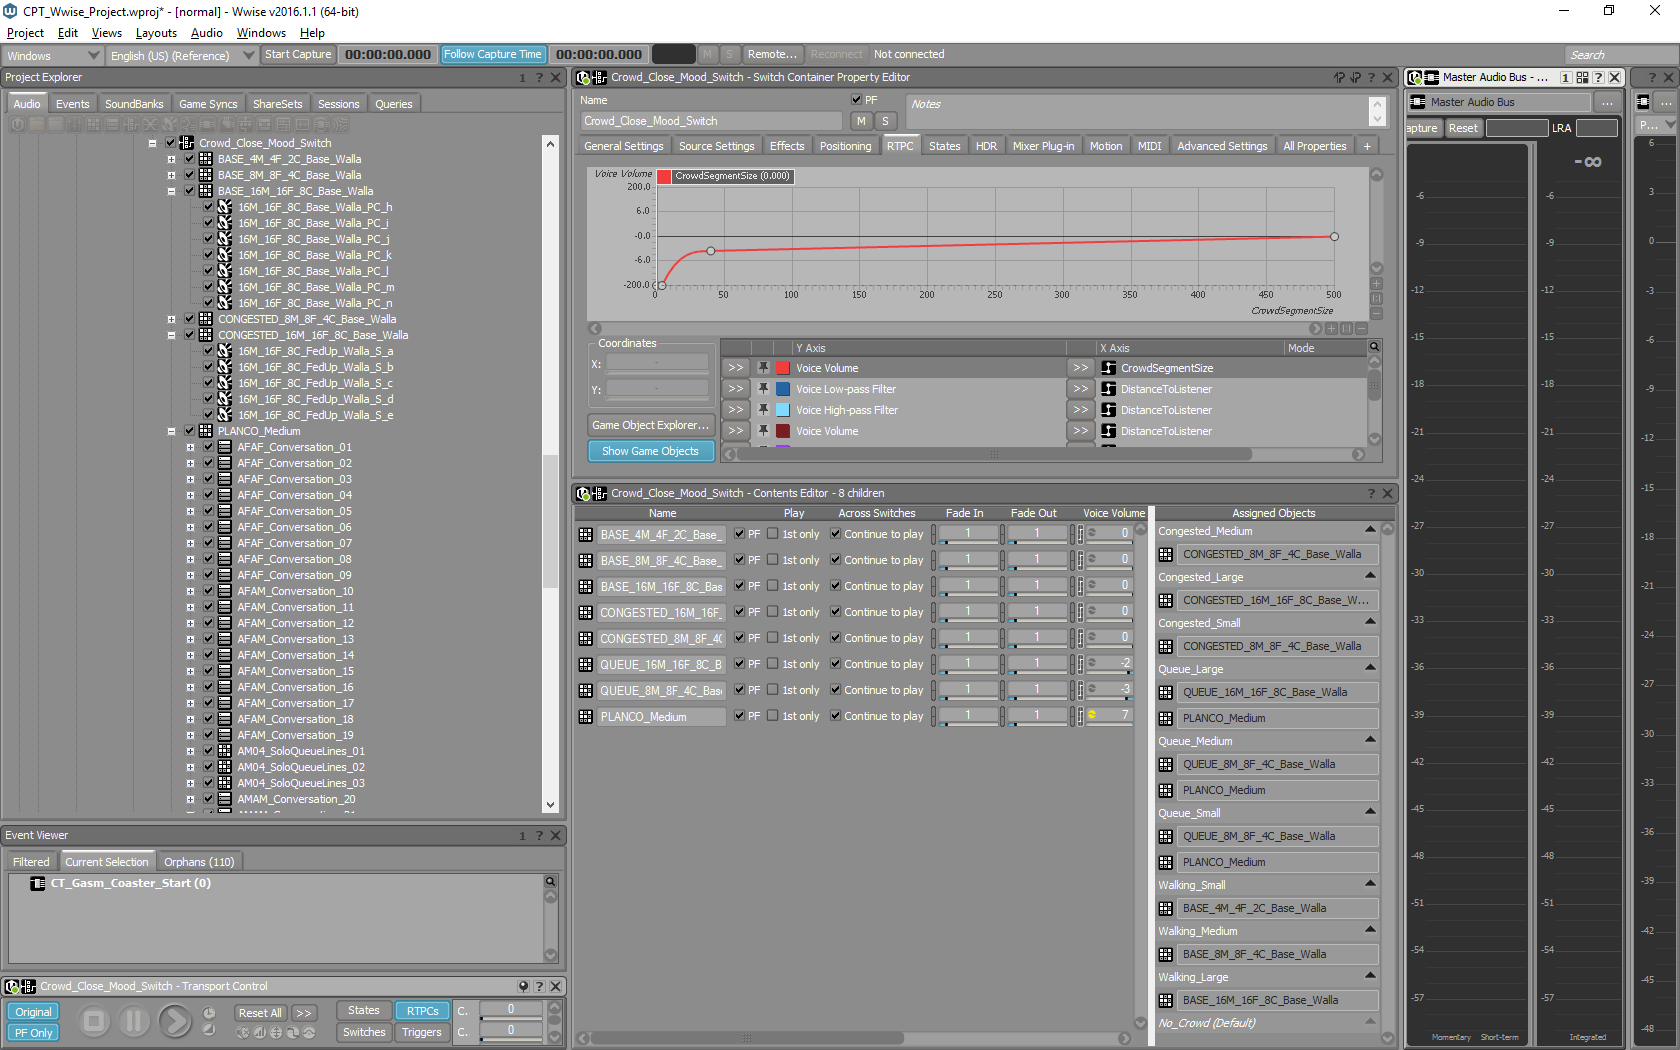Toggle the PF checkbox in Property Editor
This screenshot has height=1050, width=1680.
point(856,100)
